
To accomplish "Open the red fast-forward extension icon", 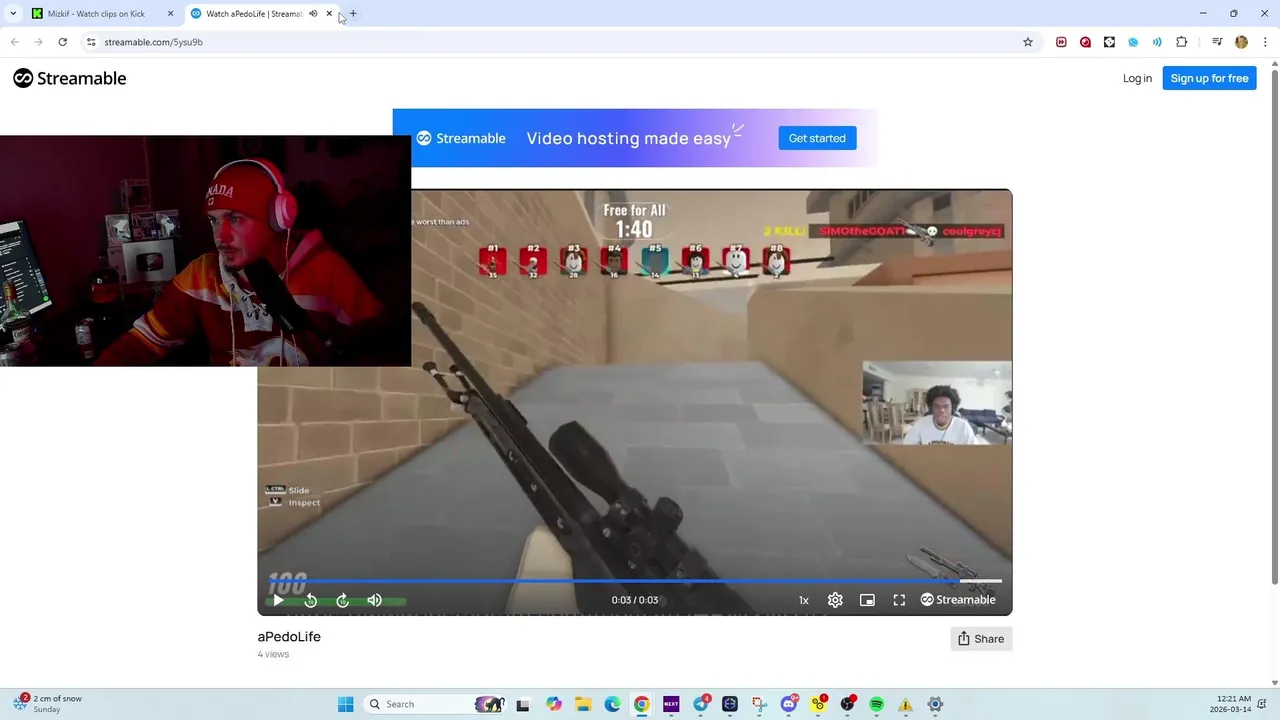I will (1061, 42).
